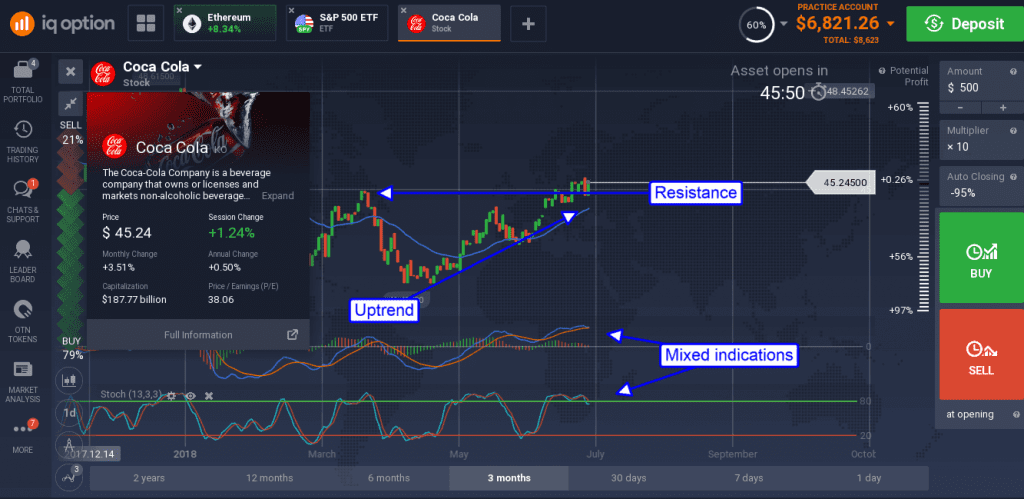Open the indicators icon with badge 3
The width and height of the screenshot is (1024, 499).
69,475
